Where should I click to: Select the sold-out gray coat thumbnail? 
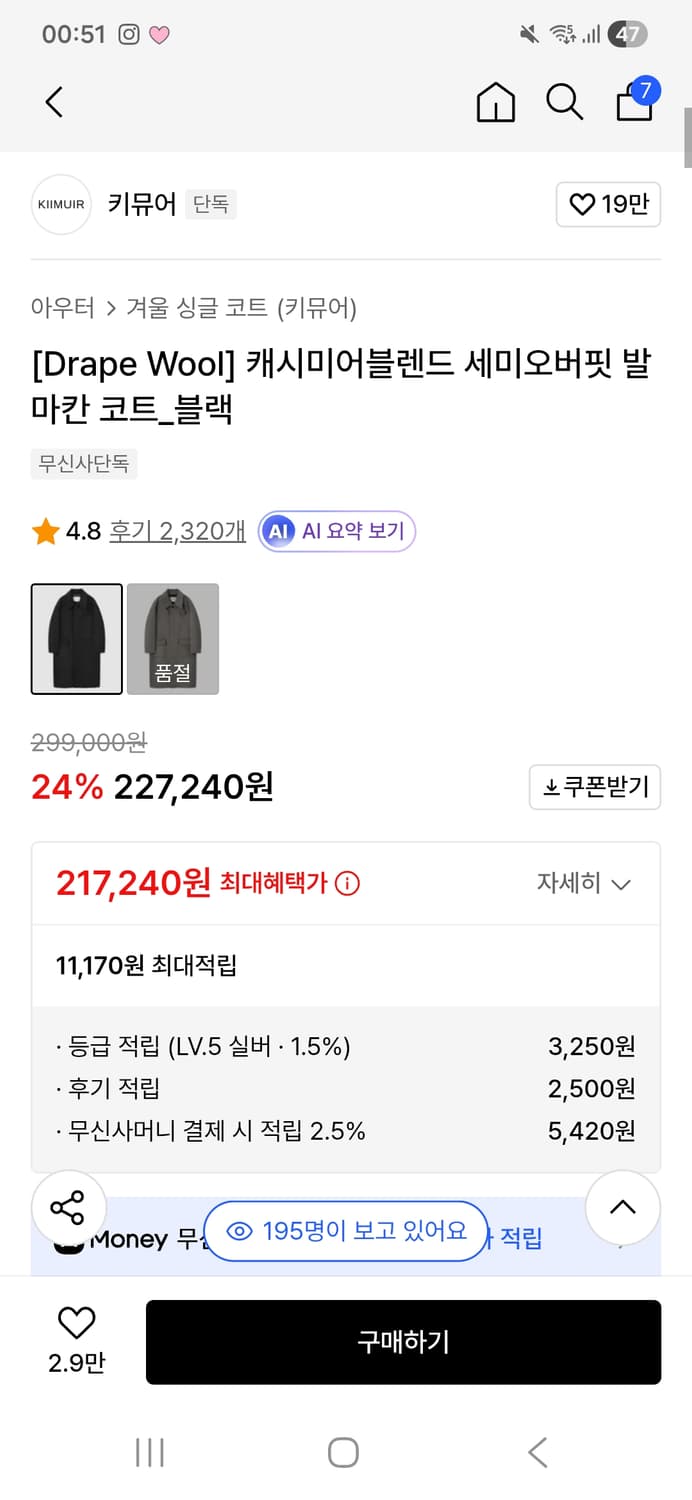pyautogui.click(x=172, y=639)
